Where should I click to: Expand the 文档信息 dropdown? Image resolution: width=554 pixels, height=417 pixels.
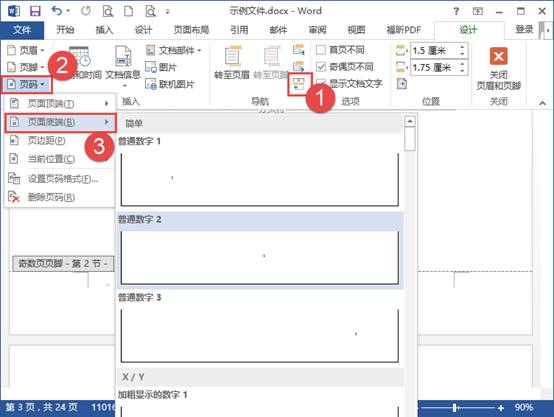(x=123, y=67)
